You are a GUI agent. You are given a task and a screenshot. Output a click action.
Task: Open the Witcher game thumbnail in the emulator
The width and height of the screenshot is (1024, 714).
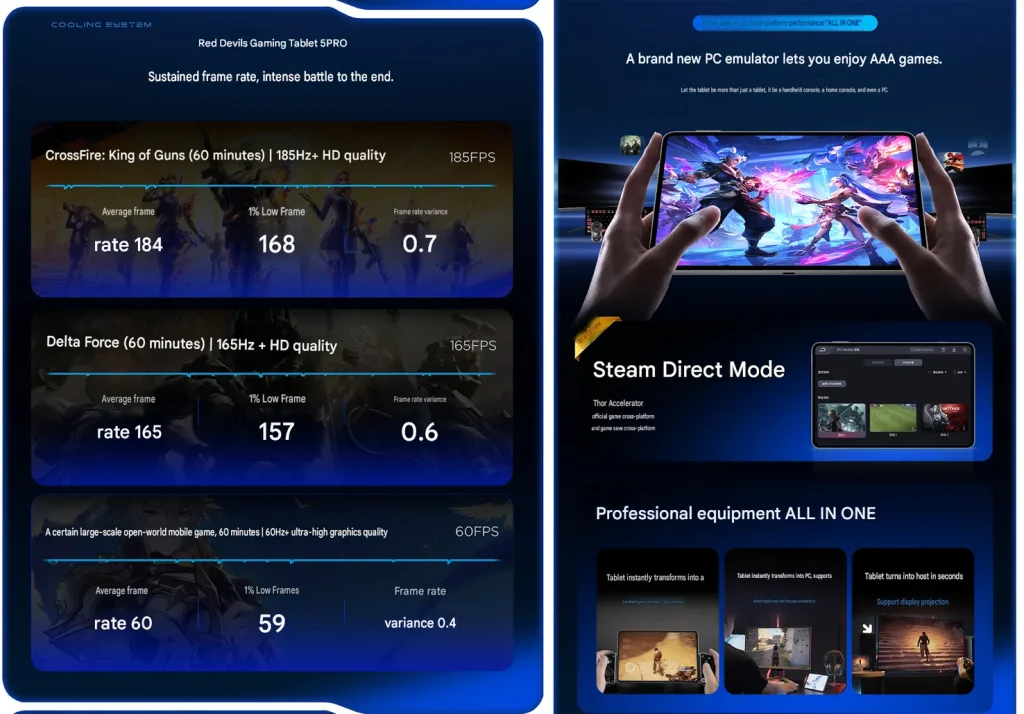945,417
